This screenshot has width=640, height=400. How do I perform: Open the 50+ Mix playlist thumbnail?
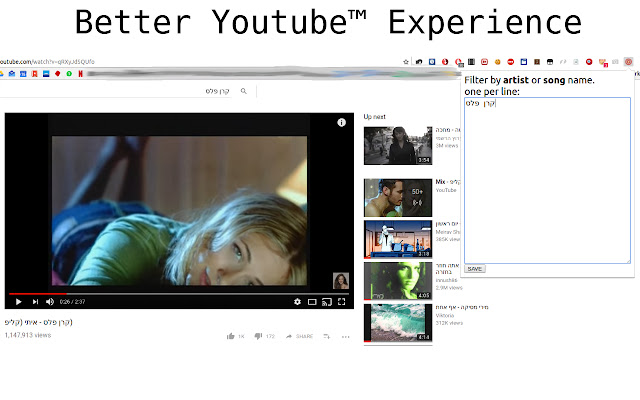tap(398, 198)
